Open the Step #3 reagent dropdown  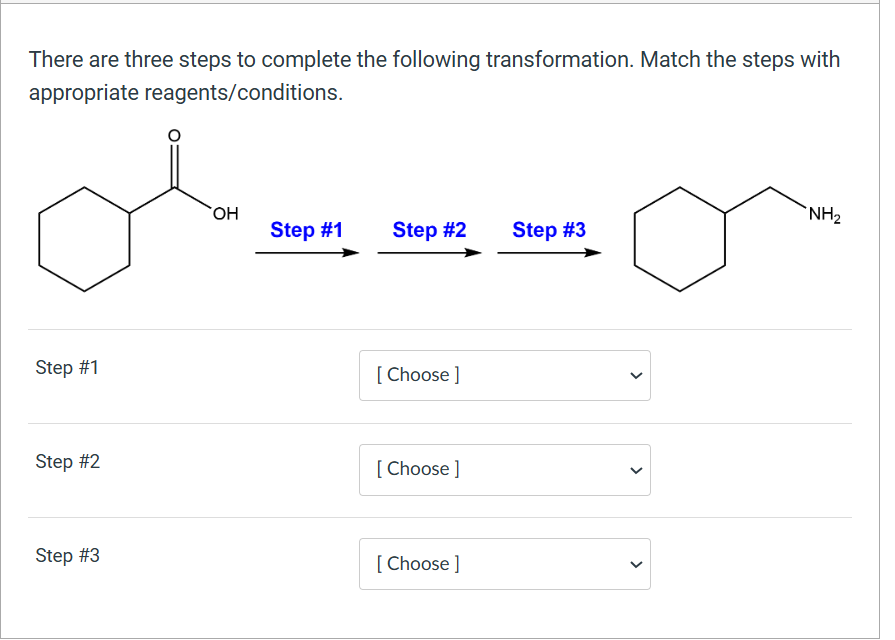pyautogui.click(x=505, y=563)
